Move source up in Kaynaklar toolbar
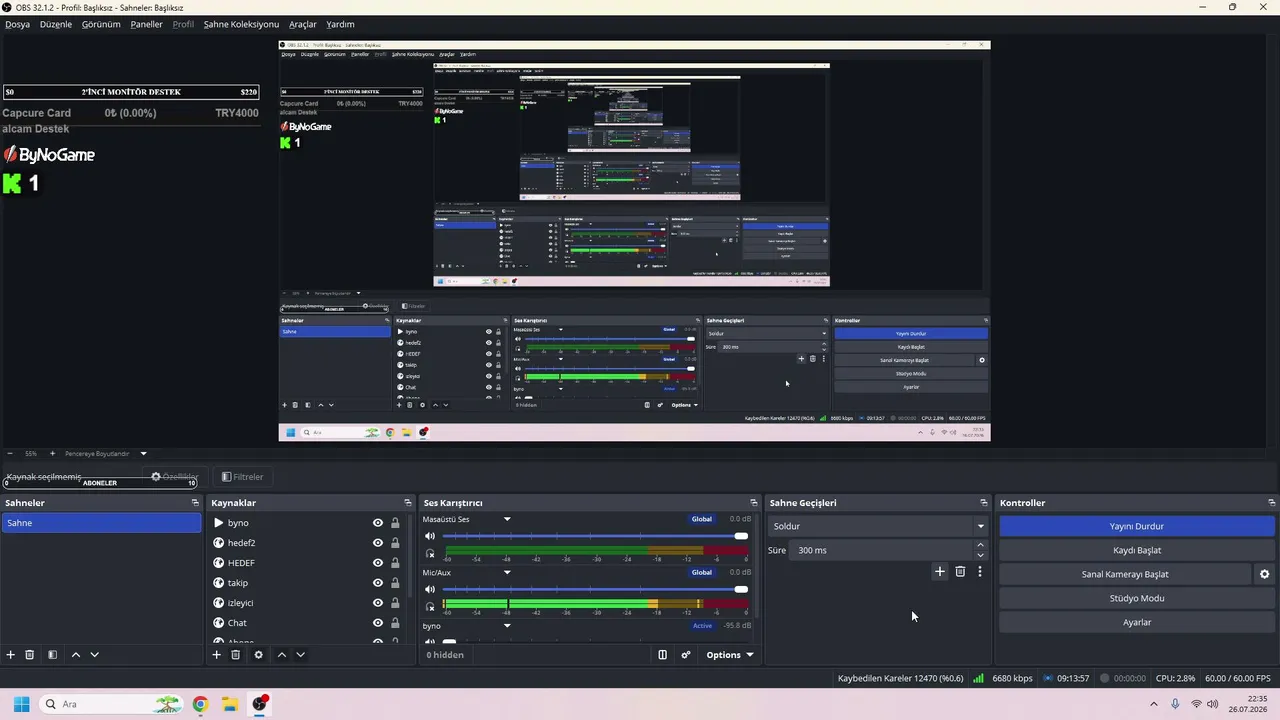 pos(281,655)
